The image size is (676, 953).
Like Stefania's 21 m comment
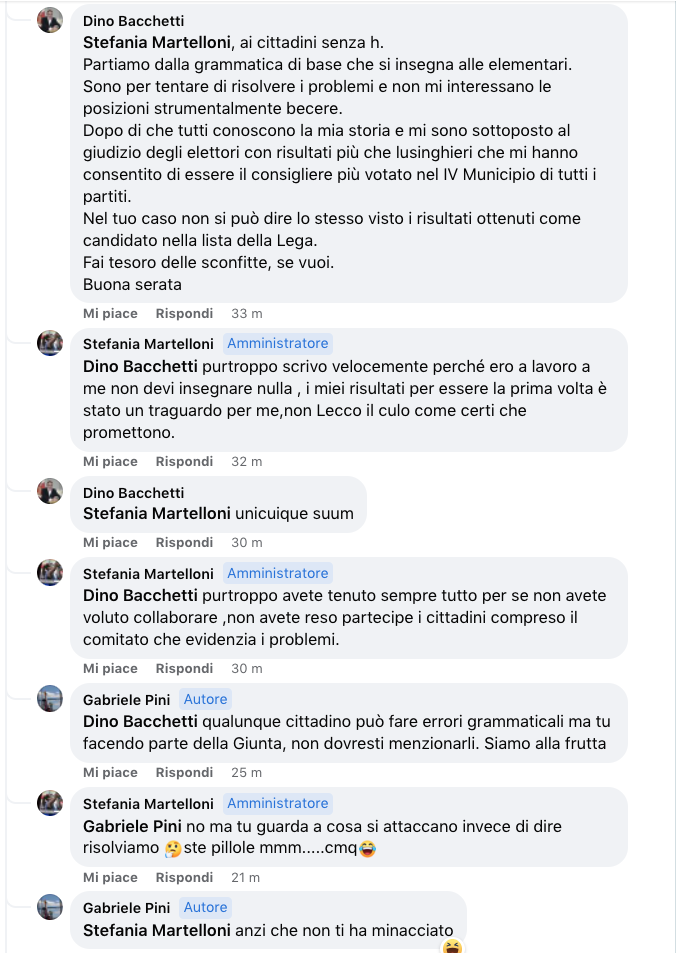(110, 877)
